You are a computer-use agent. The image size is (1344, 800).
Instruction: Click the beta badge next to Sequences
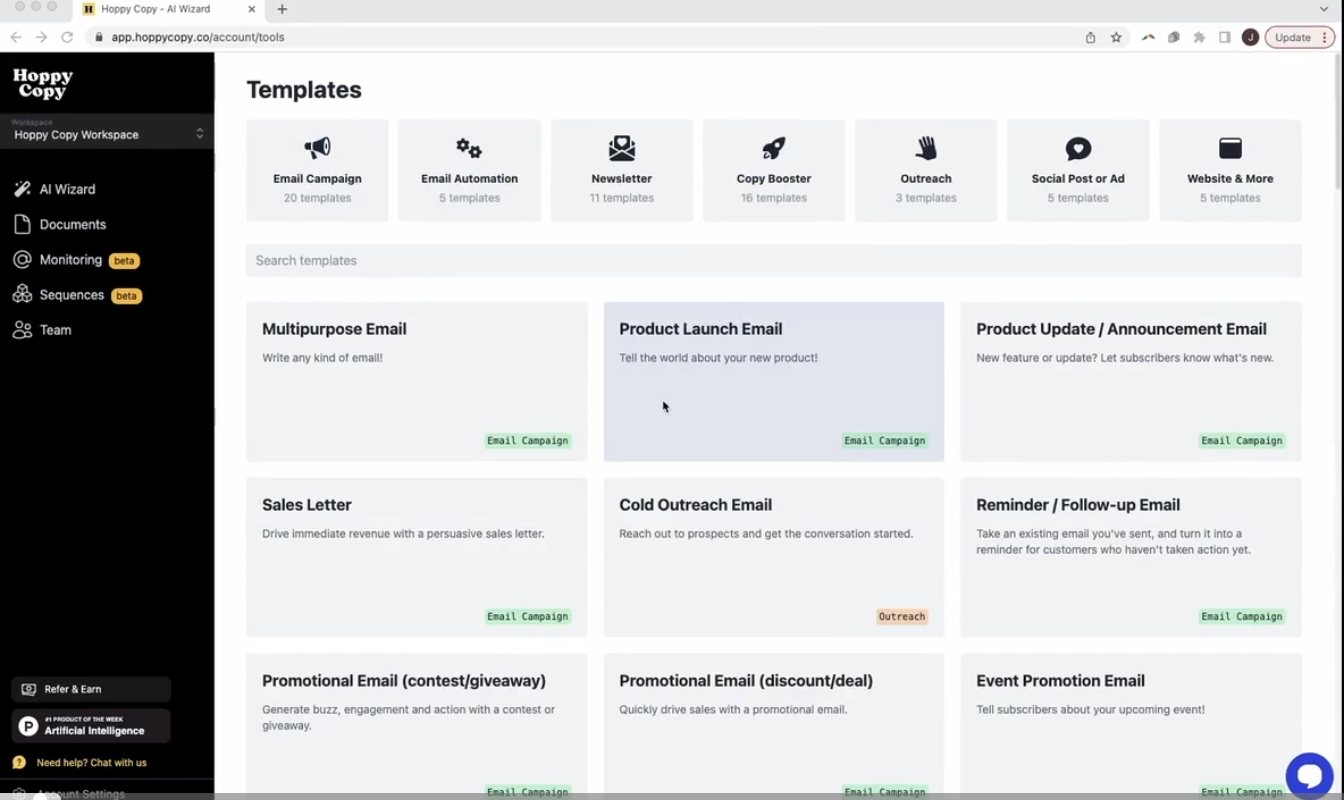tap(126, 296)
